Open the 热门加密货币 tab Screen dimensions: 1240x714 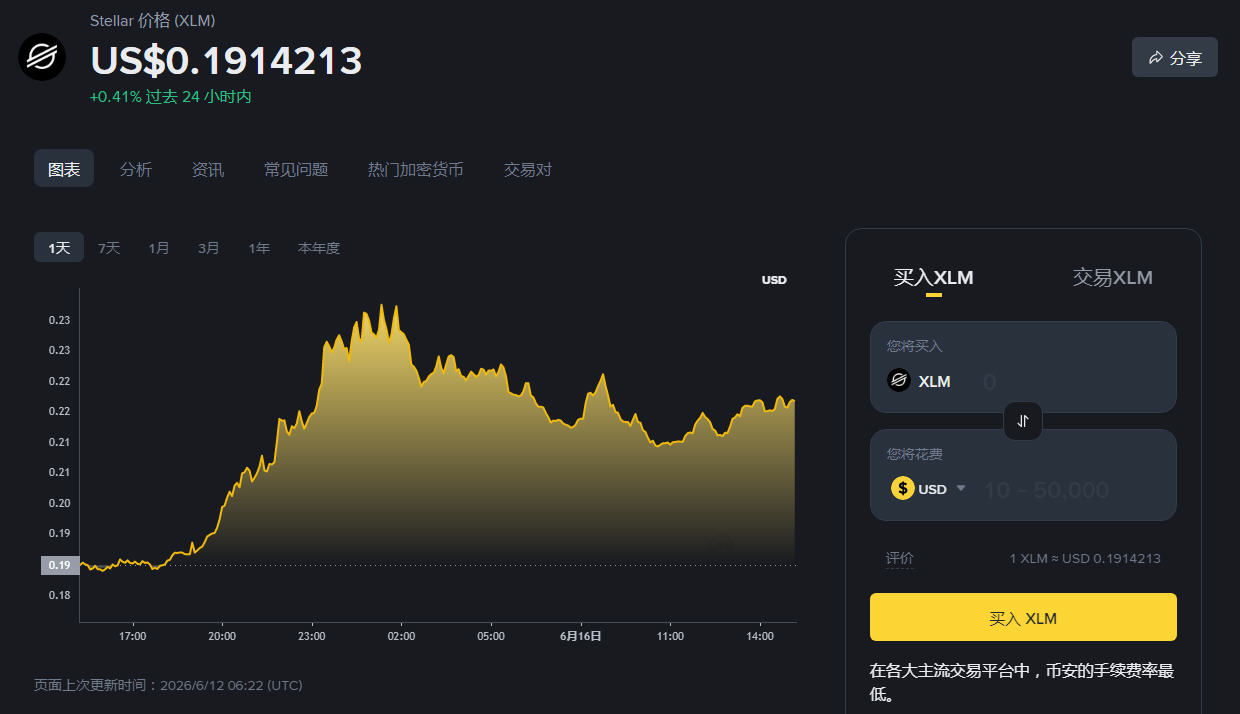(x=416, y=169)
